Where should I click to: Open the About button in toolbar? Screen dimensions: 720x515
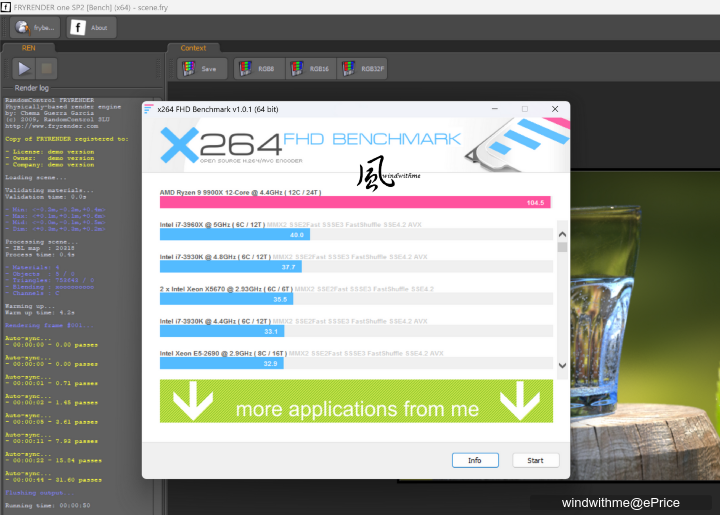91,28
